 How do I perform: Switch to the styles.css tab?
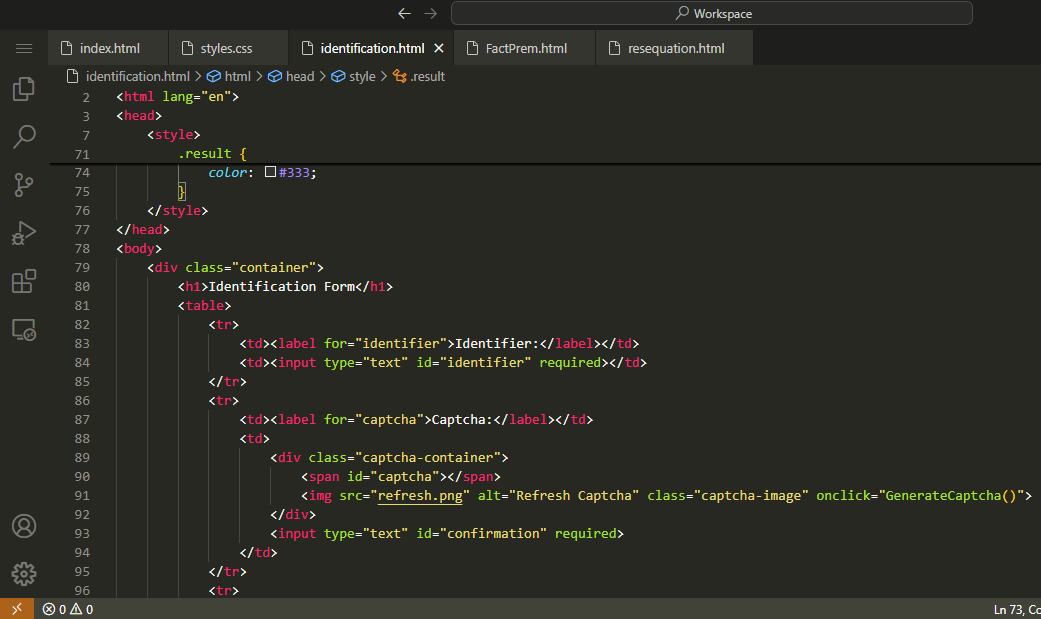[226, 48]
